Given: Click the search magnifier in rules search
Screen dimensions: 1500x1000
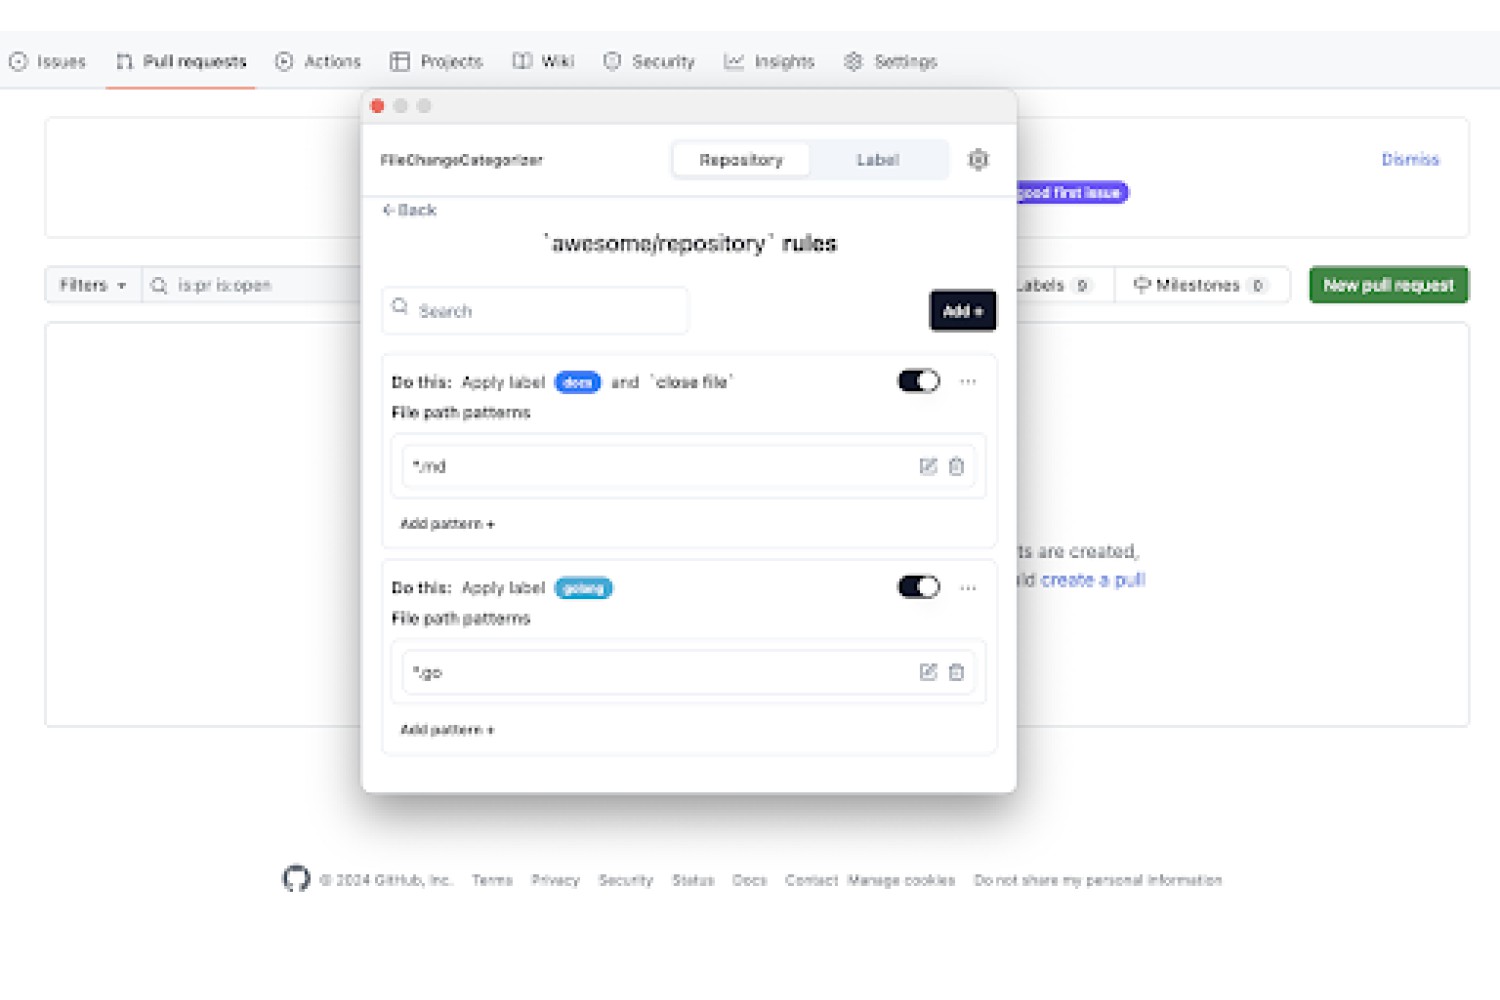Looking at the screenshot, I should [400, 306].
